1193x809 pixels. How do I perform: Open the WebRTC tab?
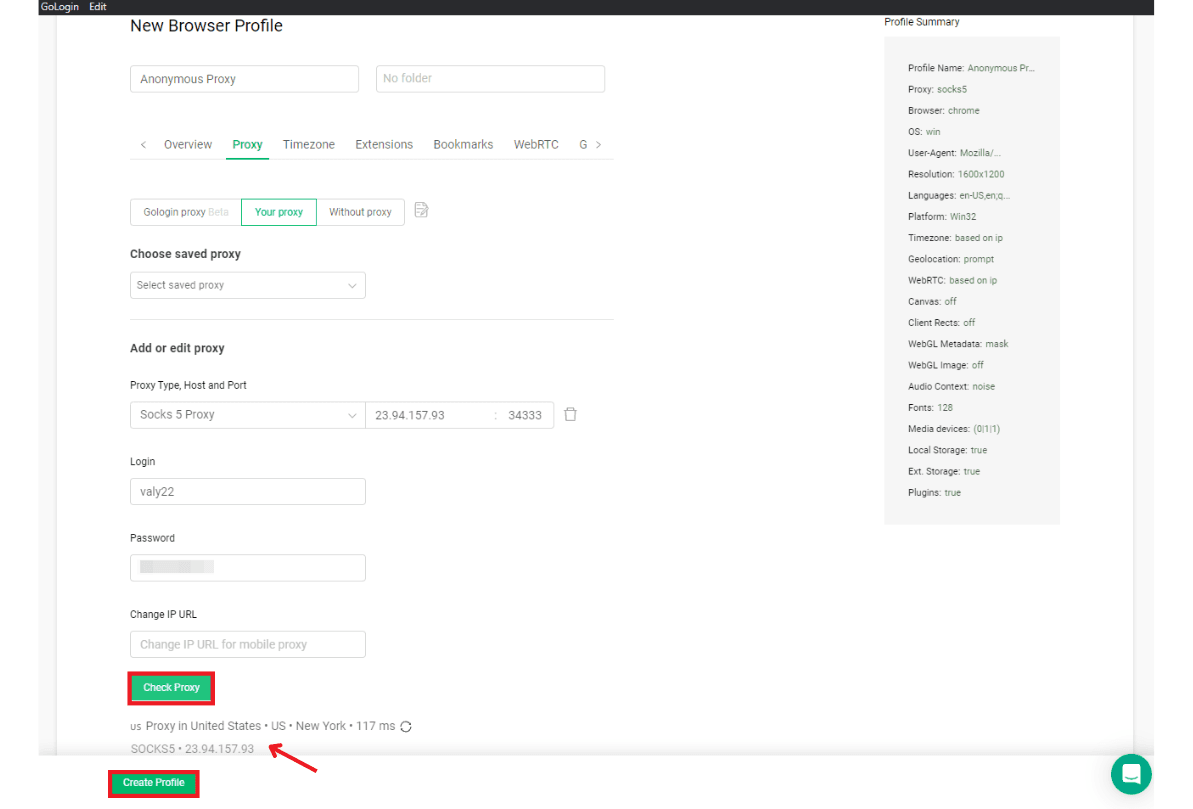coord(536,144)
